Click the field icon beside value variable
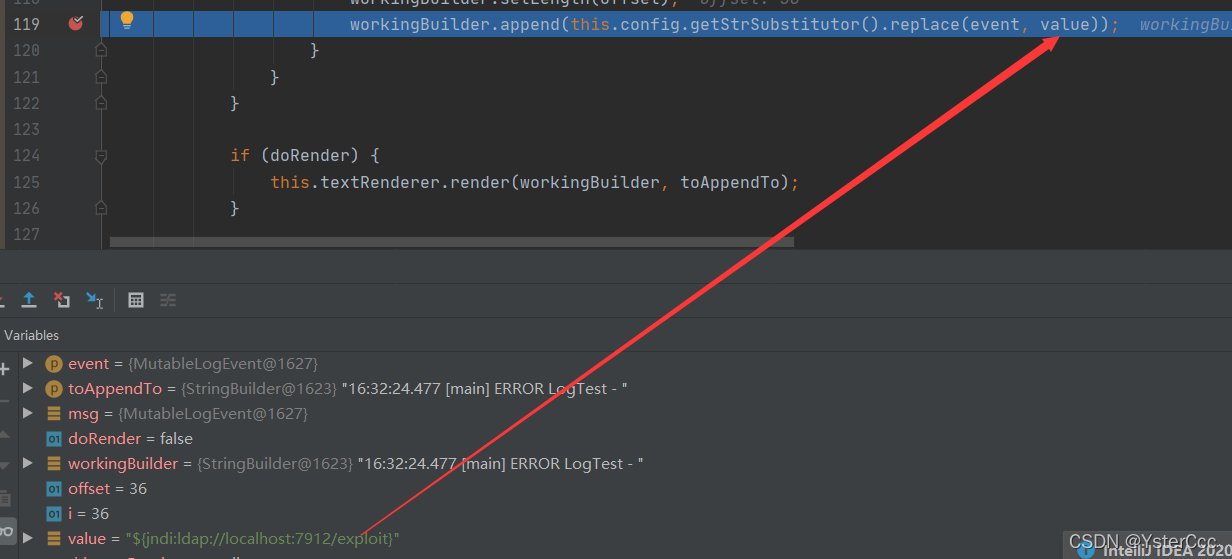This screenshot has height=559, width=1232. (x=54, y=539)
